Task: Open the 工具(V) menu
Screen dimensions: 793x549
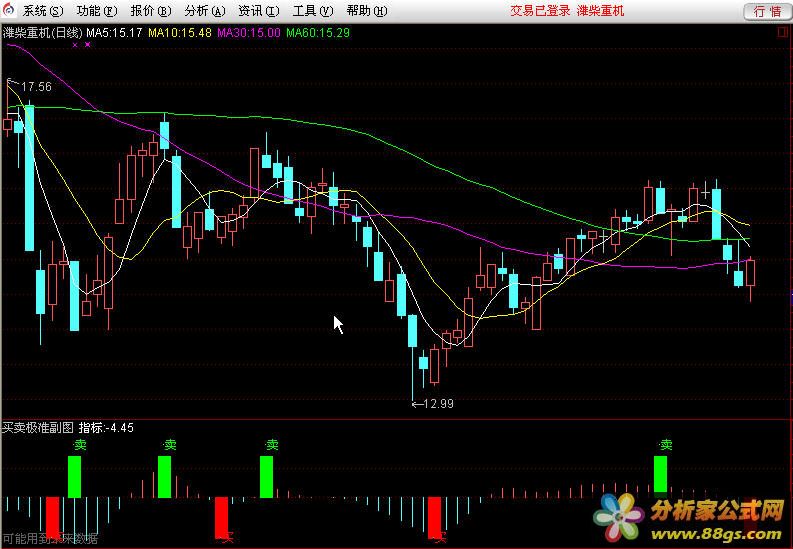Action: pyautogui.click(x=313, y=11)
